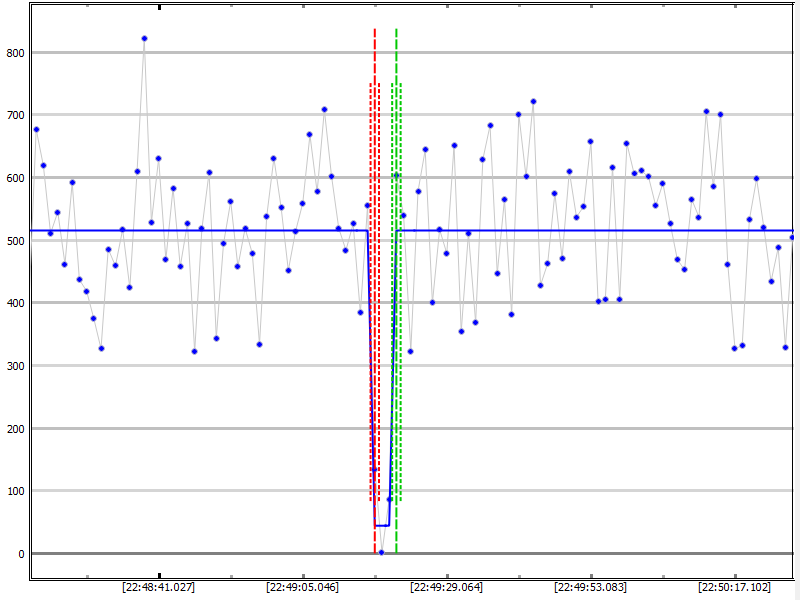Image resolution: width=800 pixels, height=600 pixels.
Task: Click the first data point at left edge
Action: [36, 129]
